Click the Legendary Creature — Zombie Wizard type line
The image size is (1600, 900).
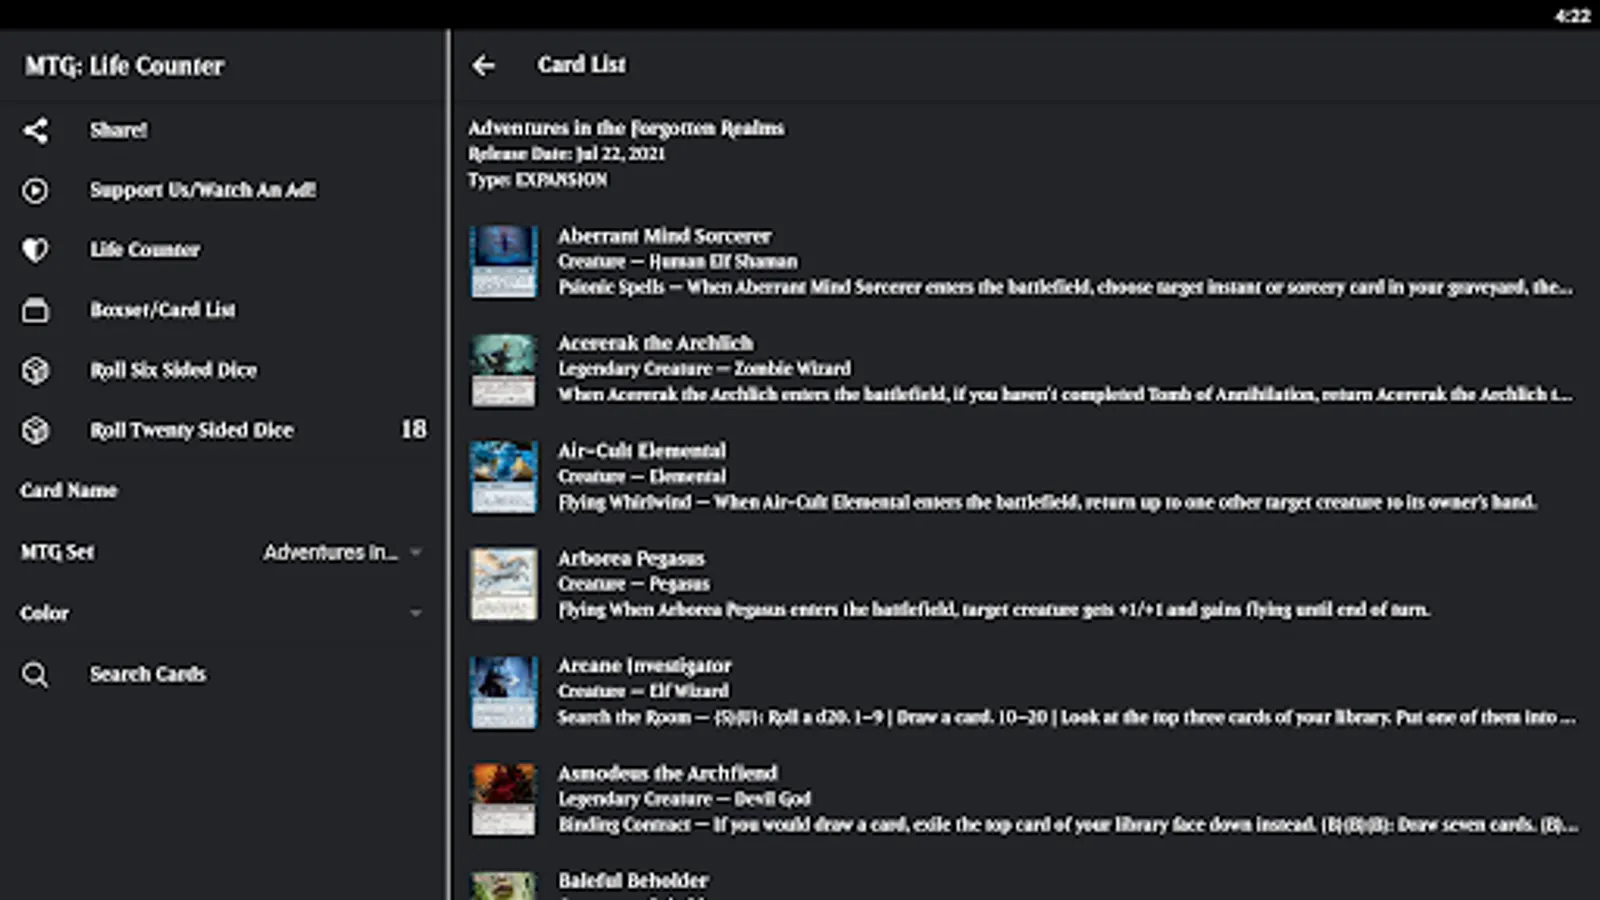pyautogui.click(x=705, y=369)
